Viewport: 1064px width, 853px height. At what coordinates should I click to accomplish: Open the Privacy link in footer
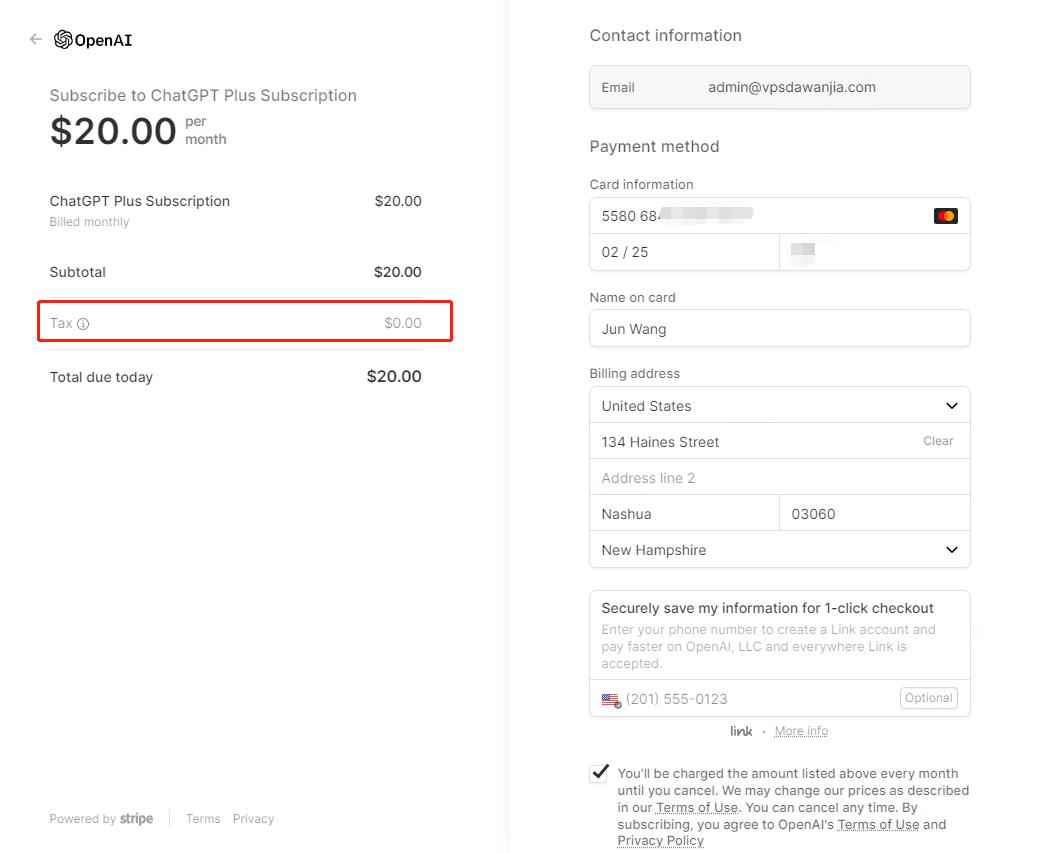click(253, 818)
